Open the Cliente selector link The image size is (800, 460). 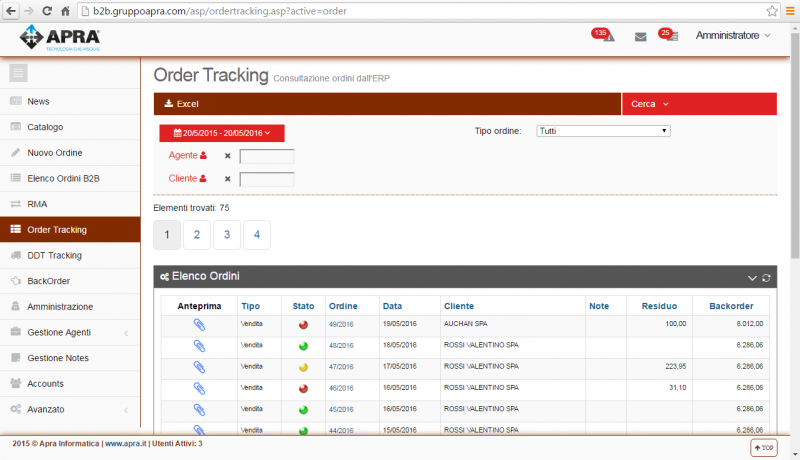187,178
